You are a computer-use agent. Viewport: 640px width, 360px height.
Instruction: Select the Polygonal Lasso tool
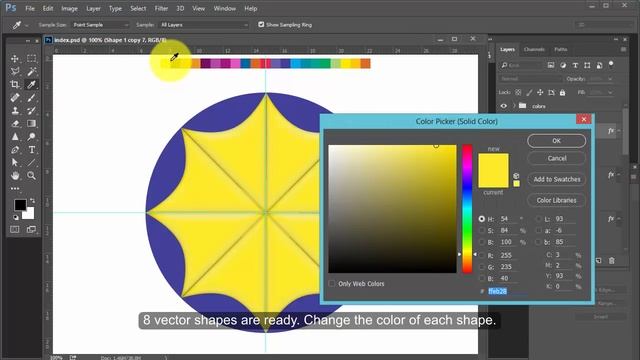(x=15, y=72)
